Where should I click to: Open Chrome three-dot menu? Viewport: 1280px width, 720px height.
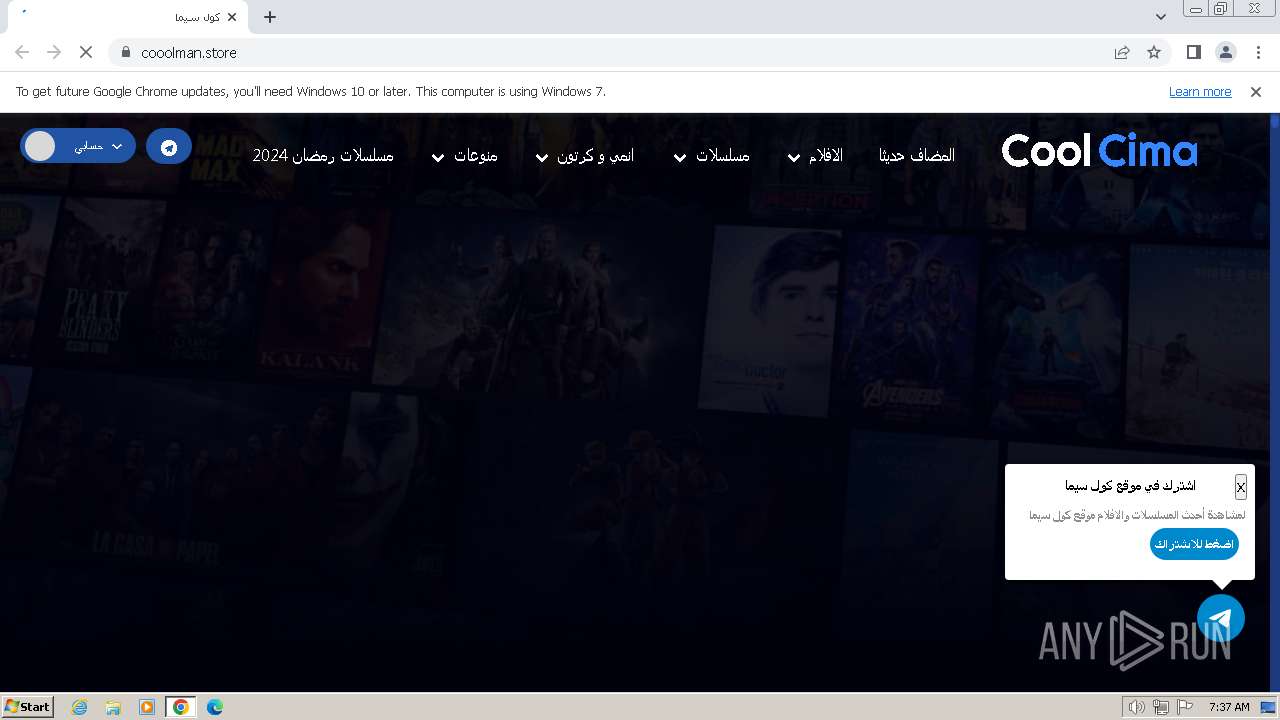(x=1258, y=52)
